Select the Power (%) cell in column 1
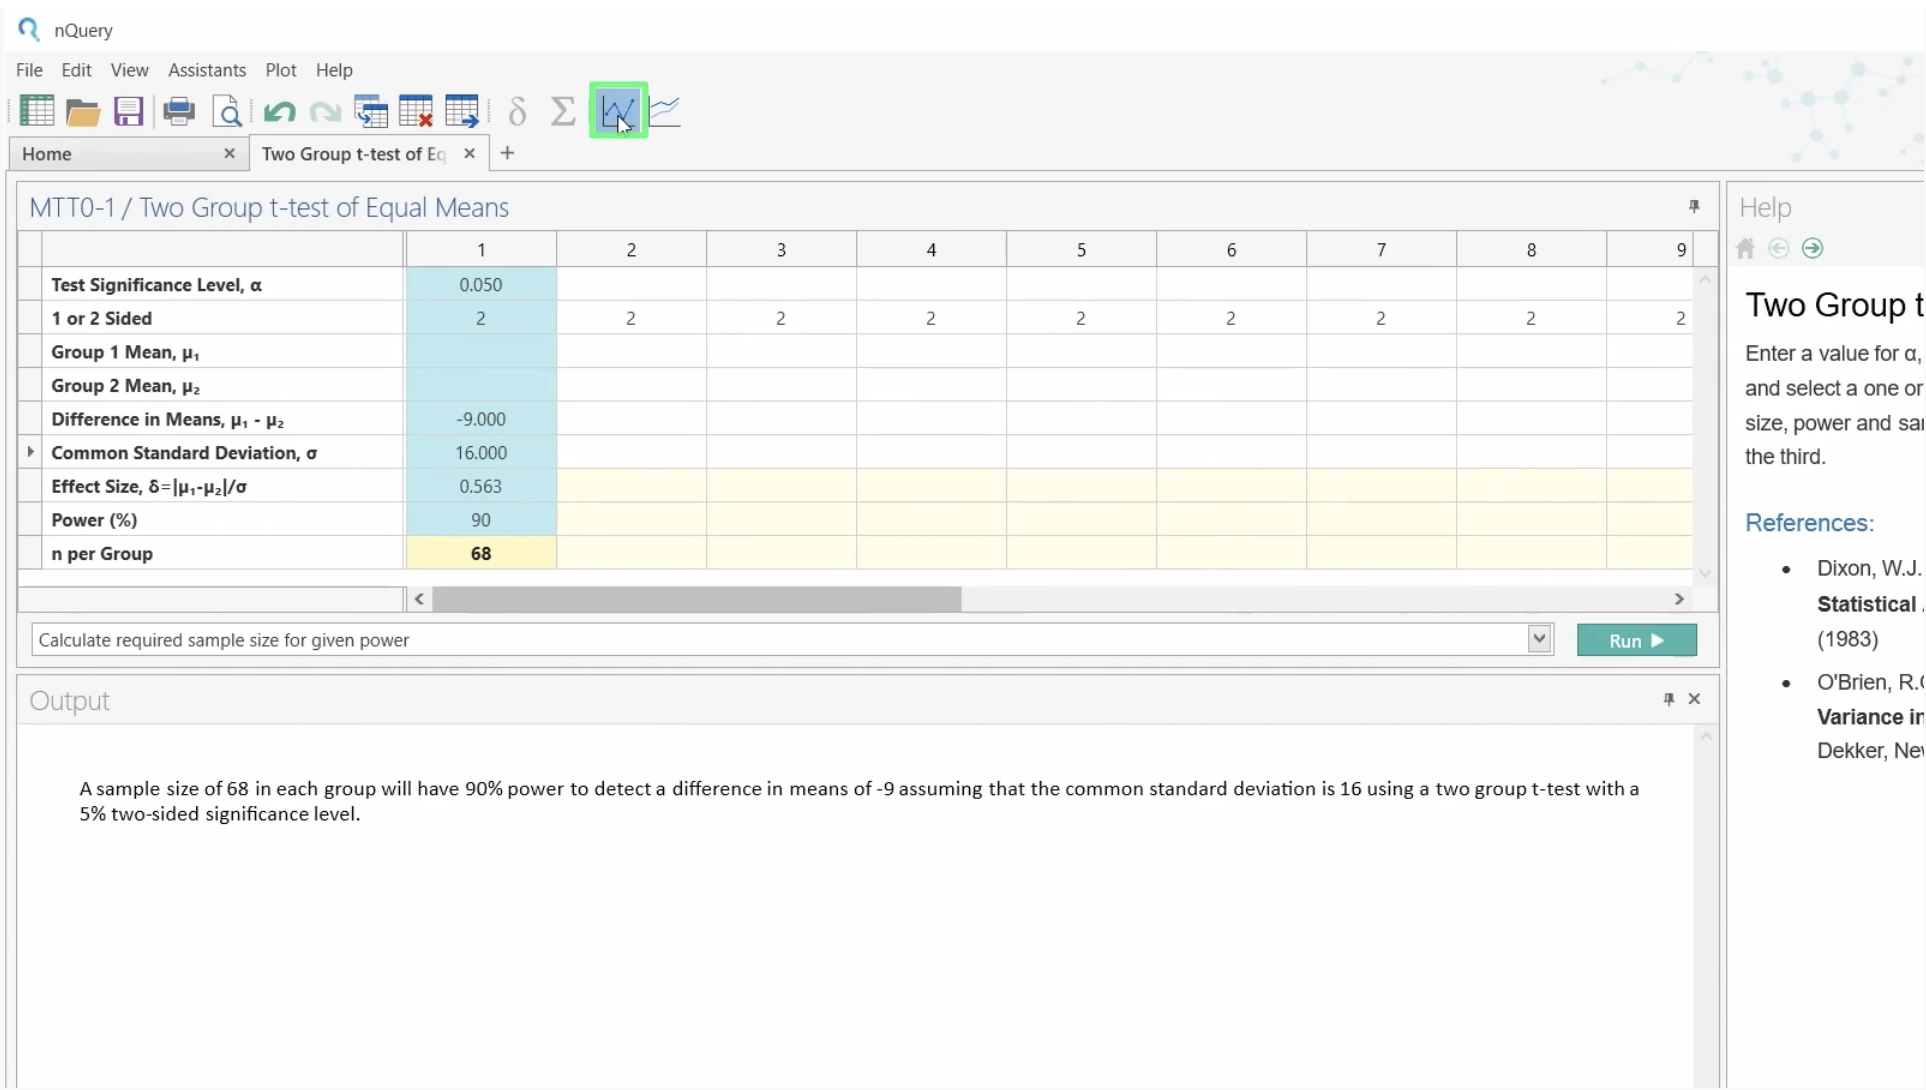Screen dimensions: 1926x1090 (481, 520)
